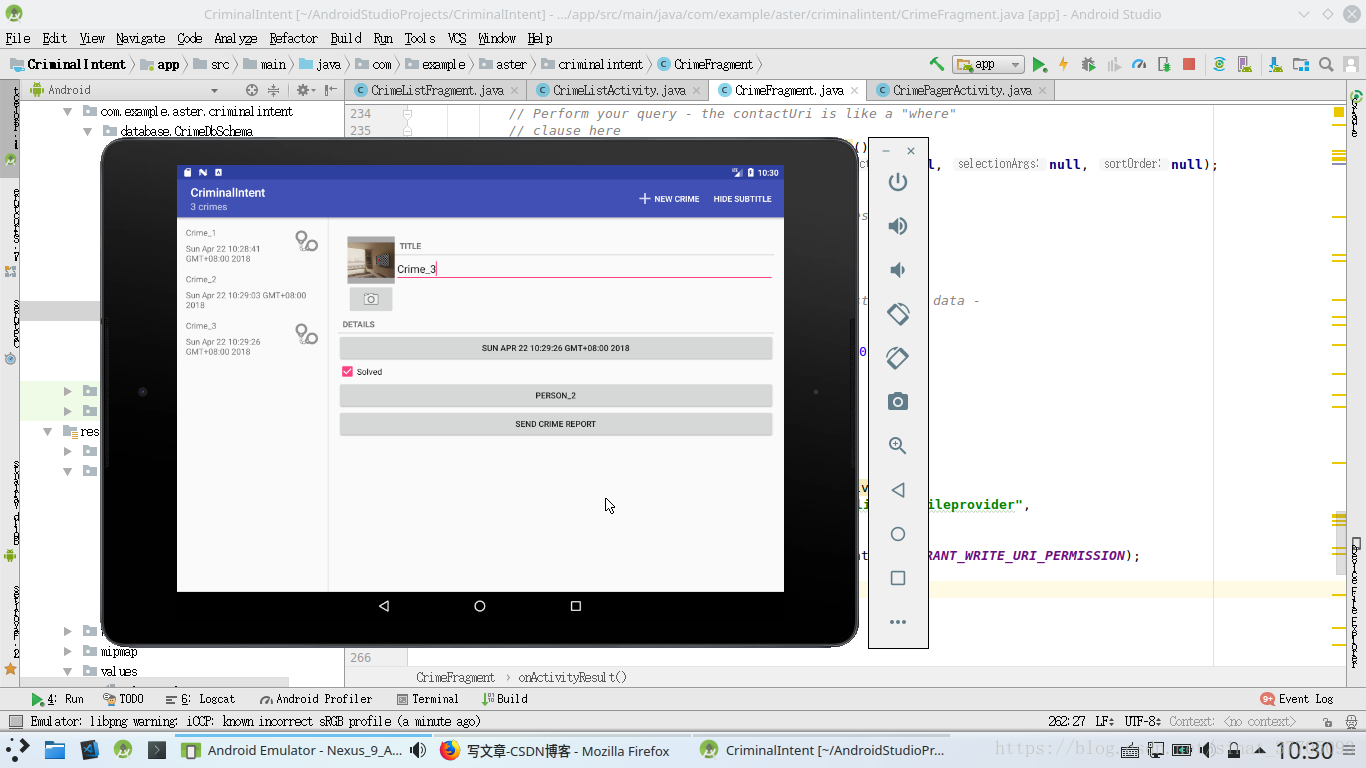Tap SEND CRIME REPORT button
1366x768 pixels.
click(556, 424)
